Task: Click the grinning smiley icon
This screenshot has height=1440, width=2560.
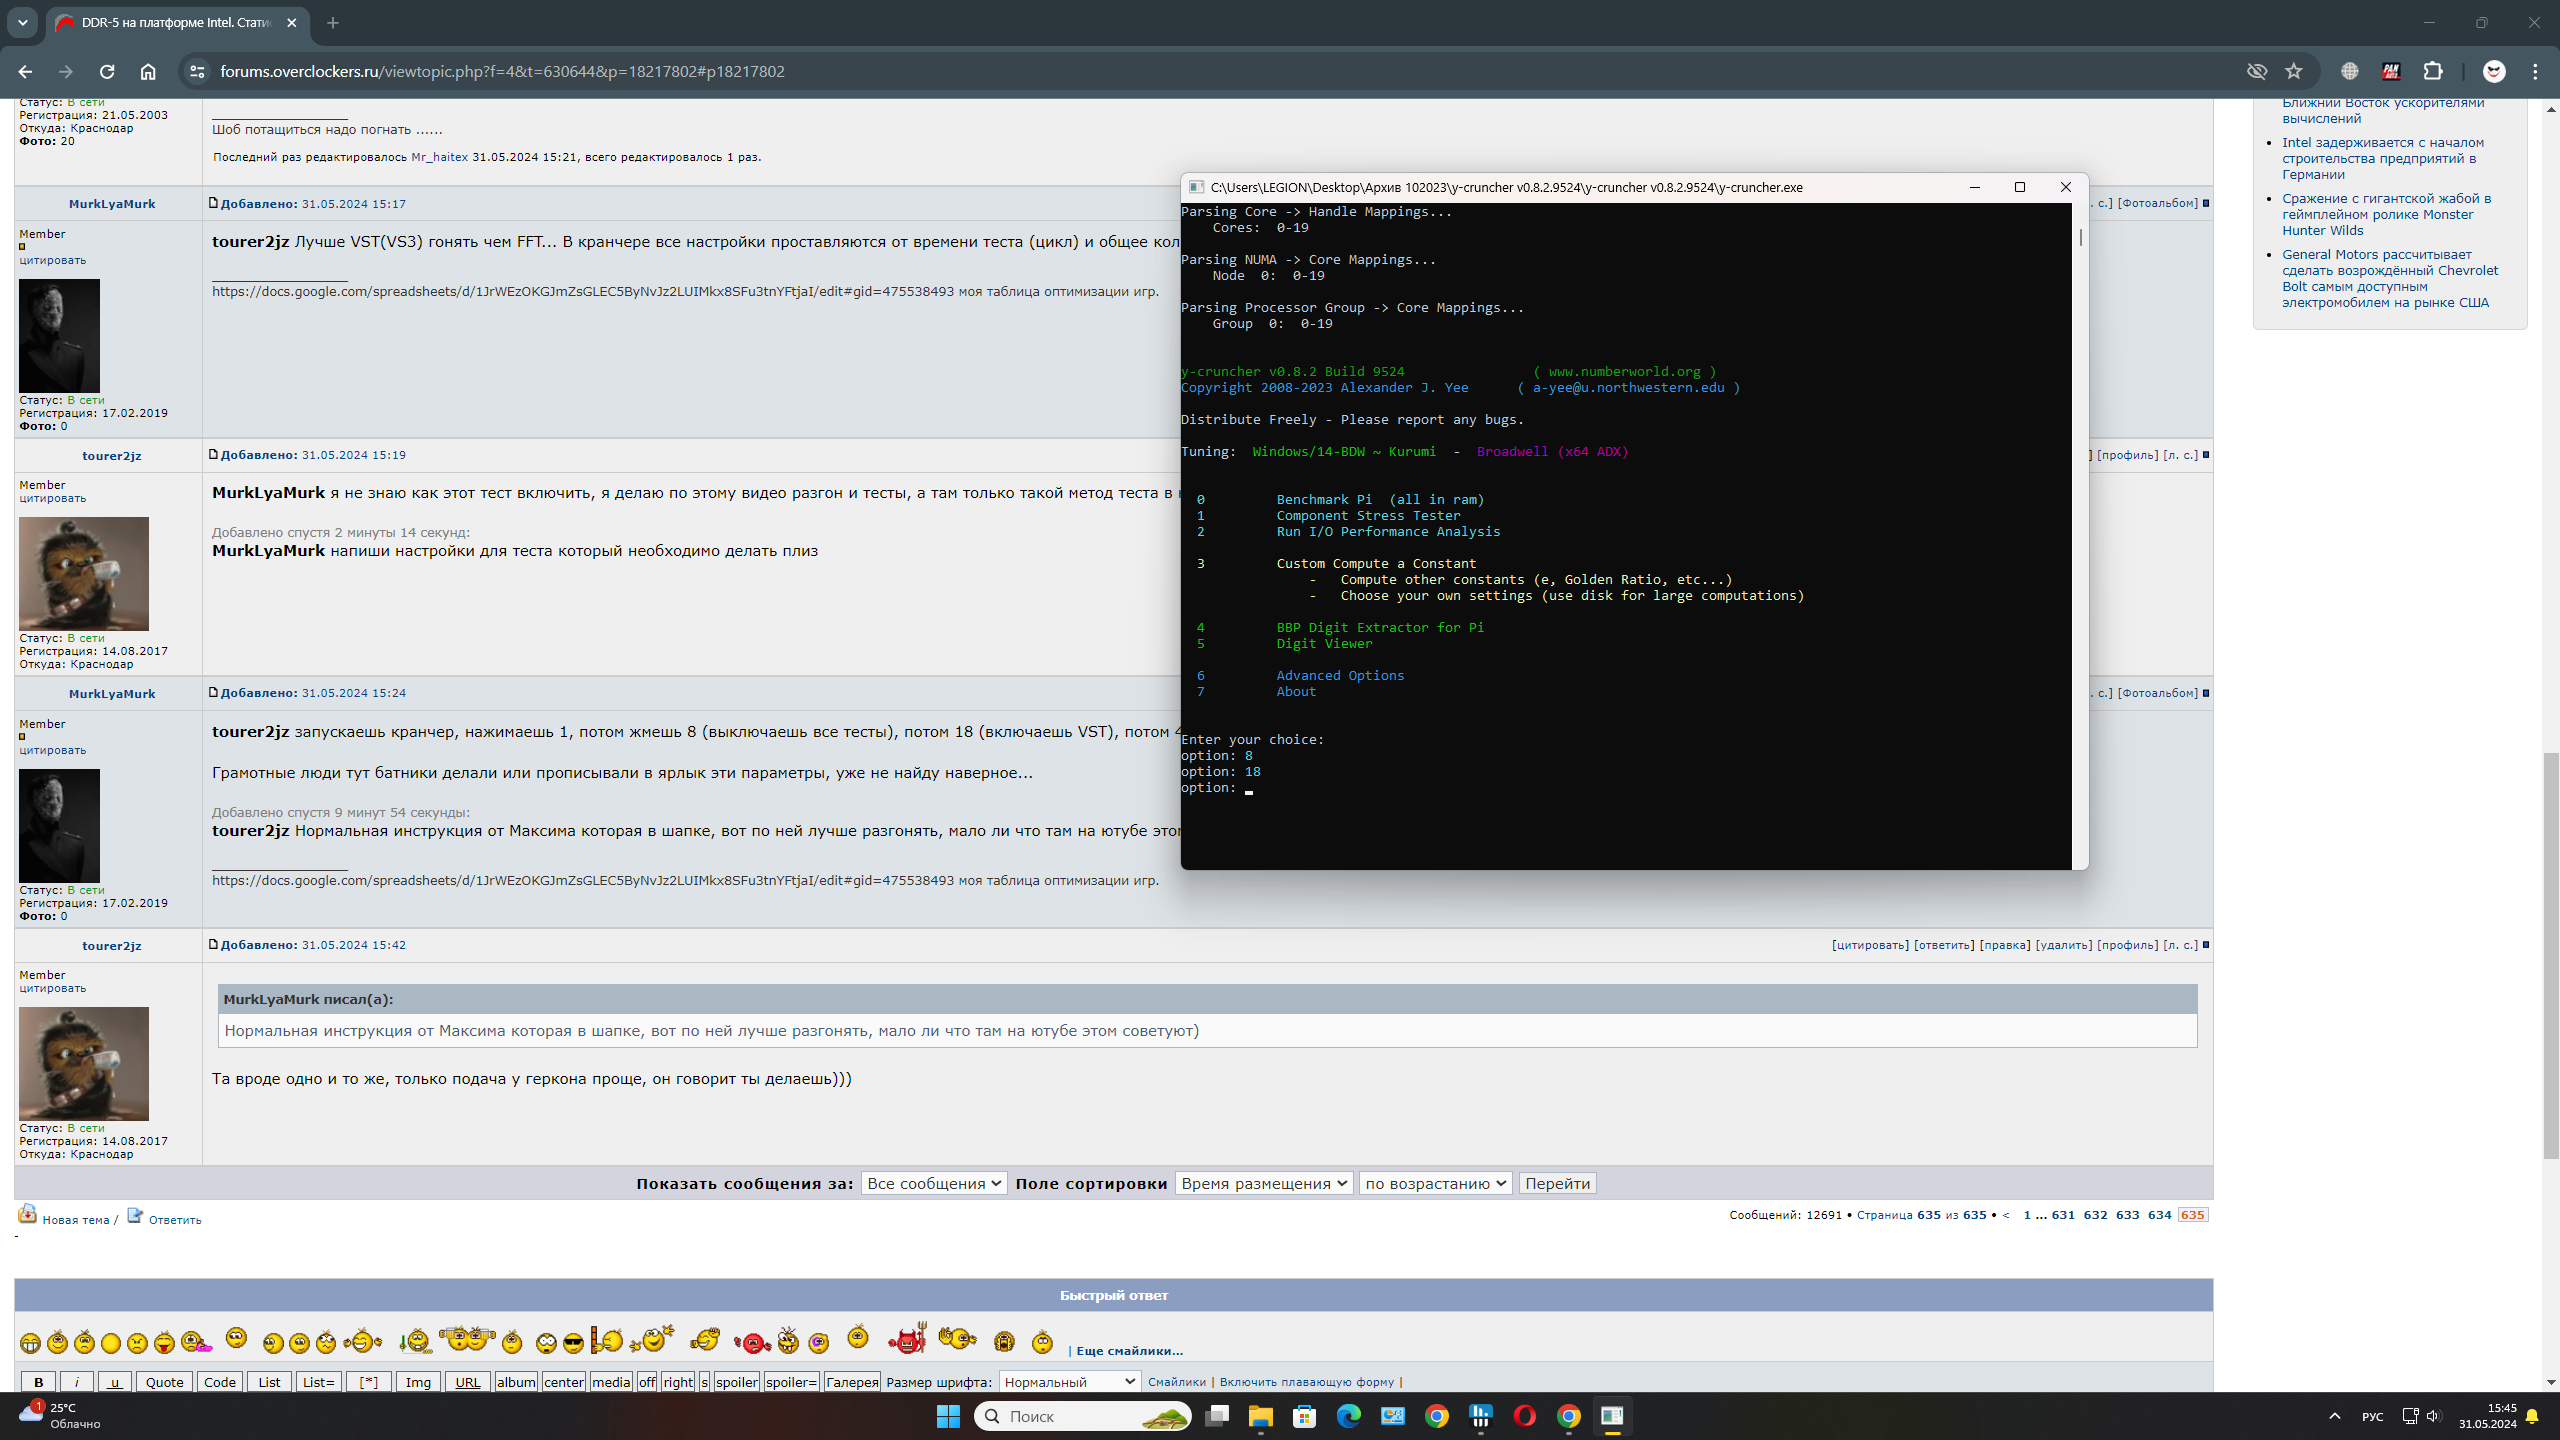Action: (x=30, y=1343)
